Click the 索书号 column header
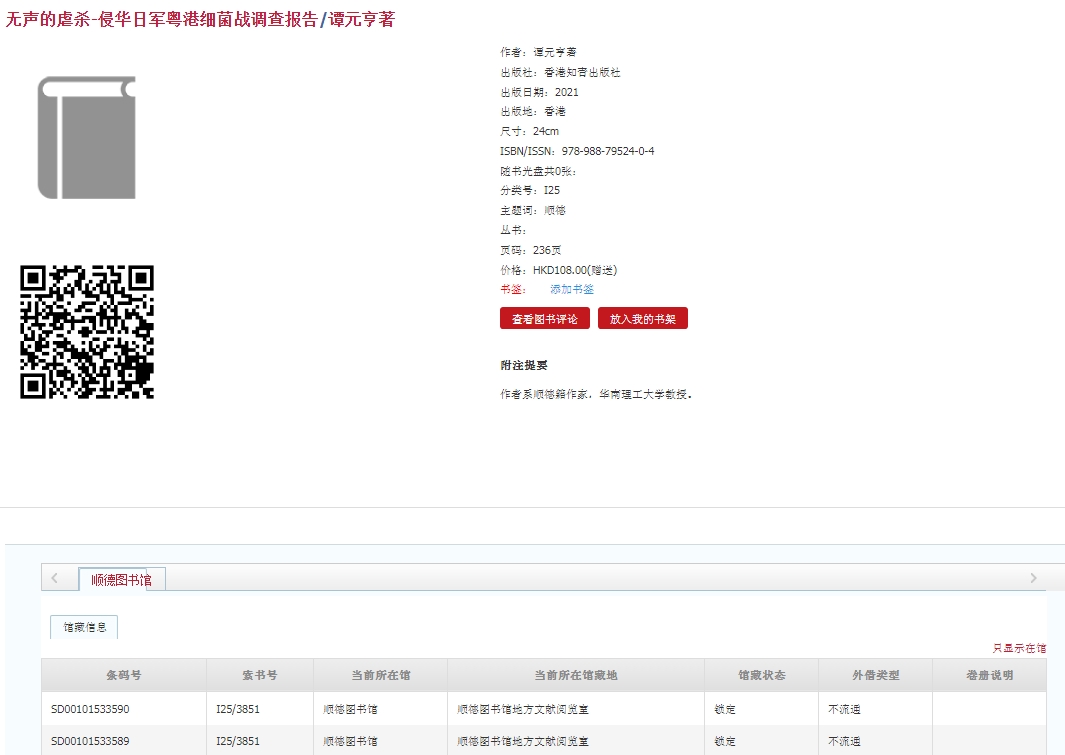 [260, 675]
